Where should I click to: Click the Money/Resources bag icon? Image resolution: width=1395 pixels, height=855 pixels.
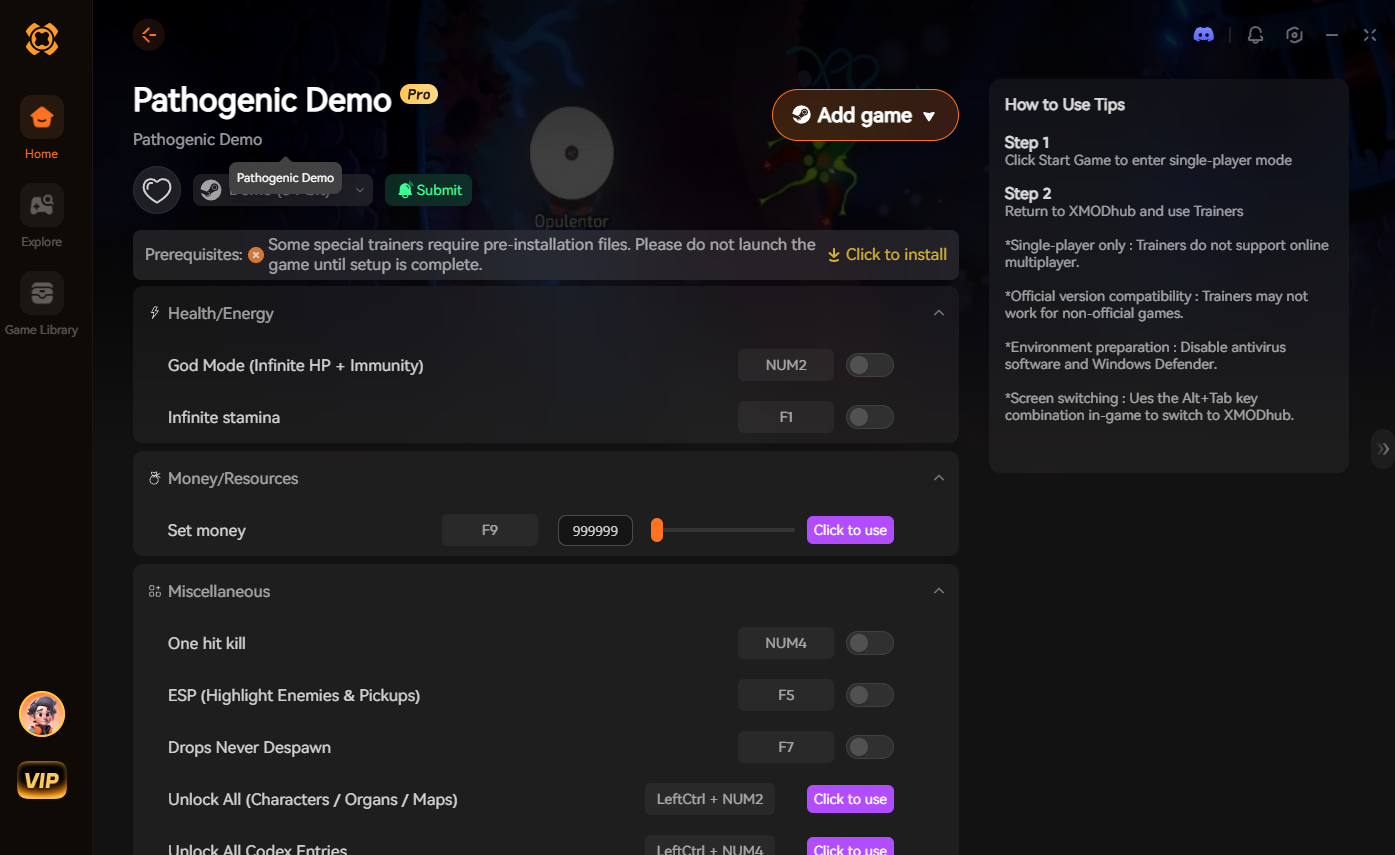pos(155,478)
